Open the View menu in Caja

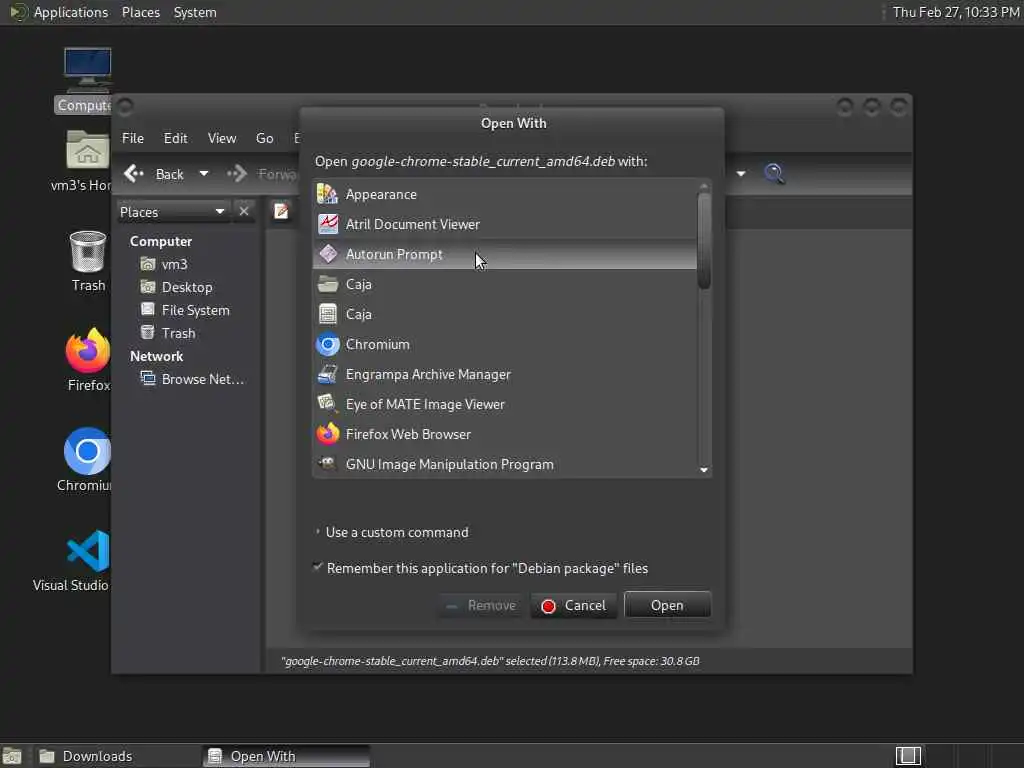click(x=222, y=138)
